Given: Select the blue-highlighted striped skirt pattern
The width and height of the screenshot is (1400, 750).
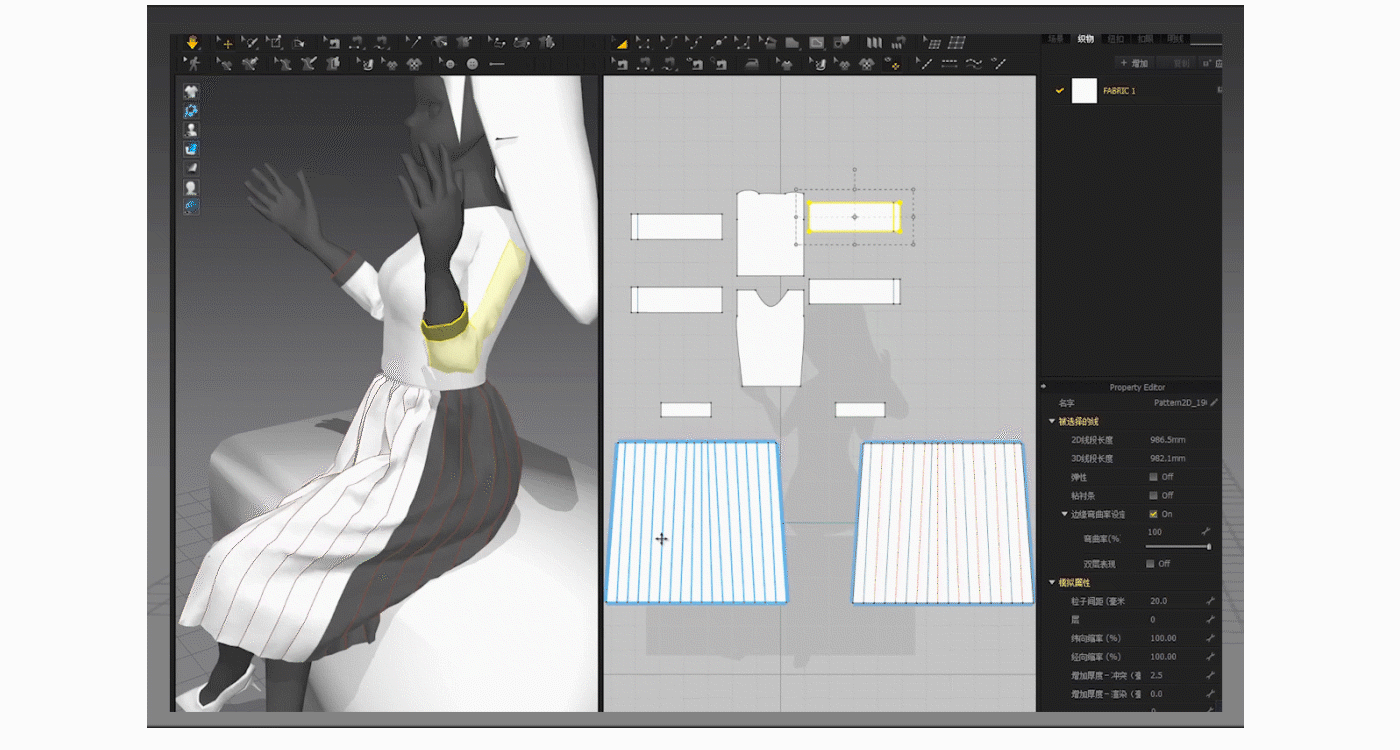Looking at the screenshot, I should (x=697, y=522).
